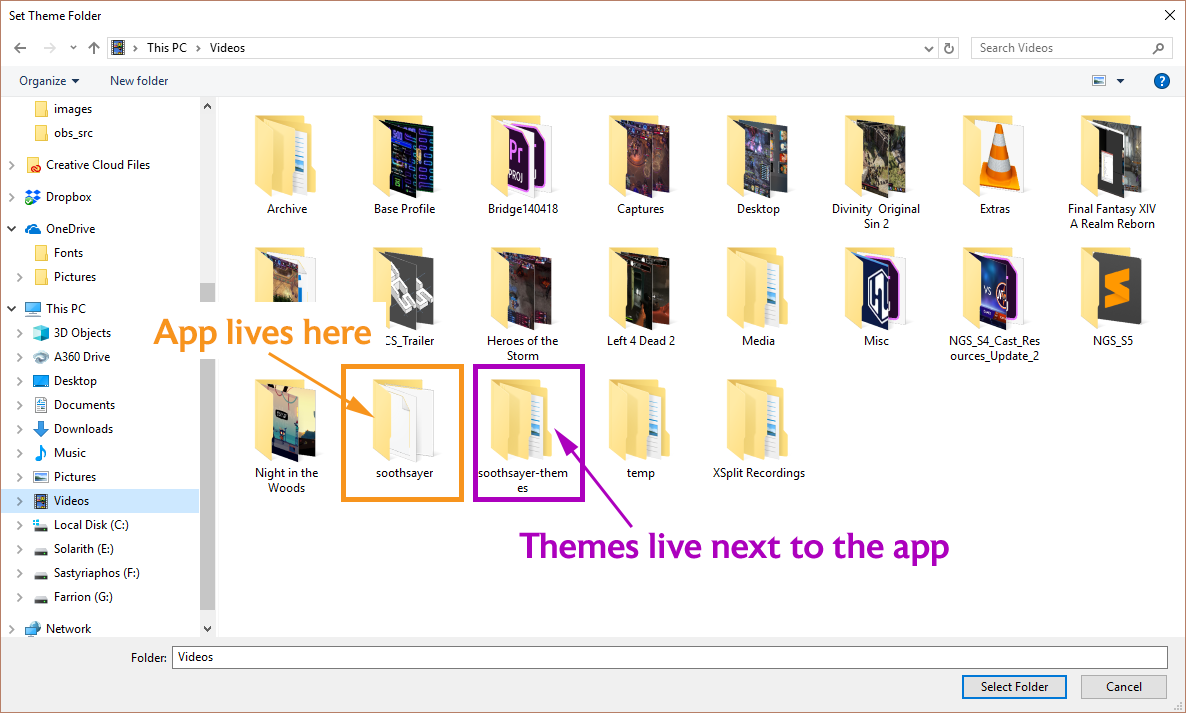Select Final Fantasy XIV A Realm Reborn folder

pos(1112,173)
